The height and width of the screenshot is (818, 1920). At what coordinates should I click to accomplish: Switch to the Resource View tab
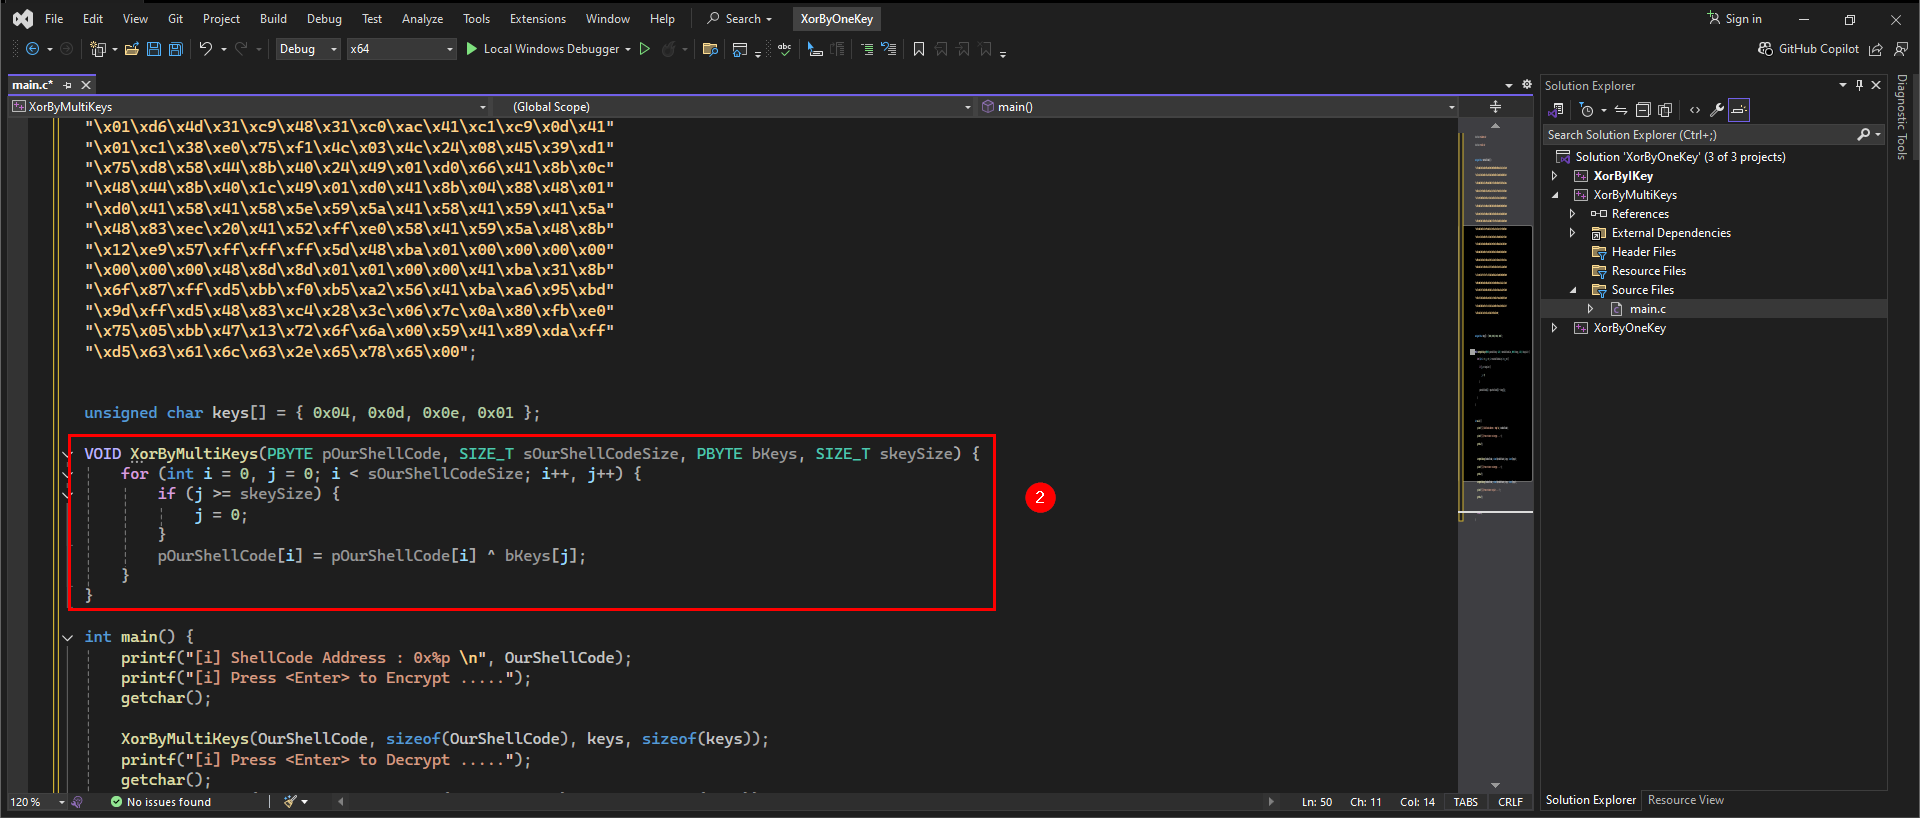coord(1685,800)
